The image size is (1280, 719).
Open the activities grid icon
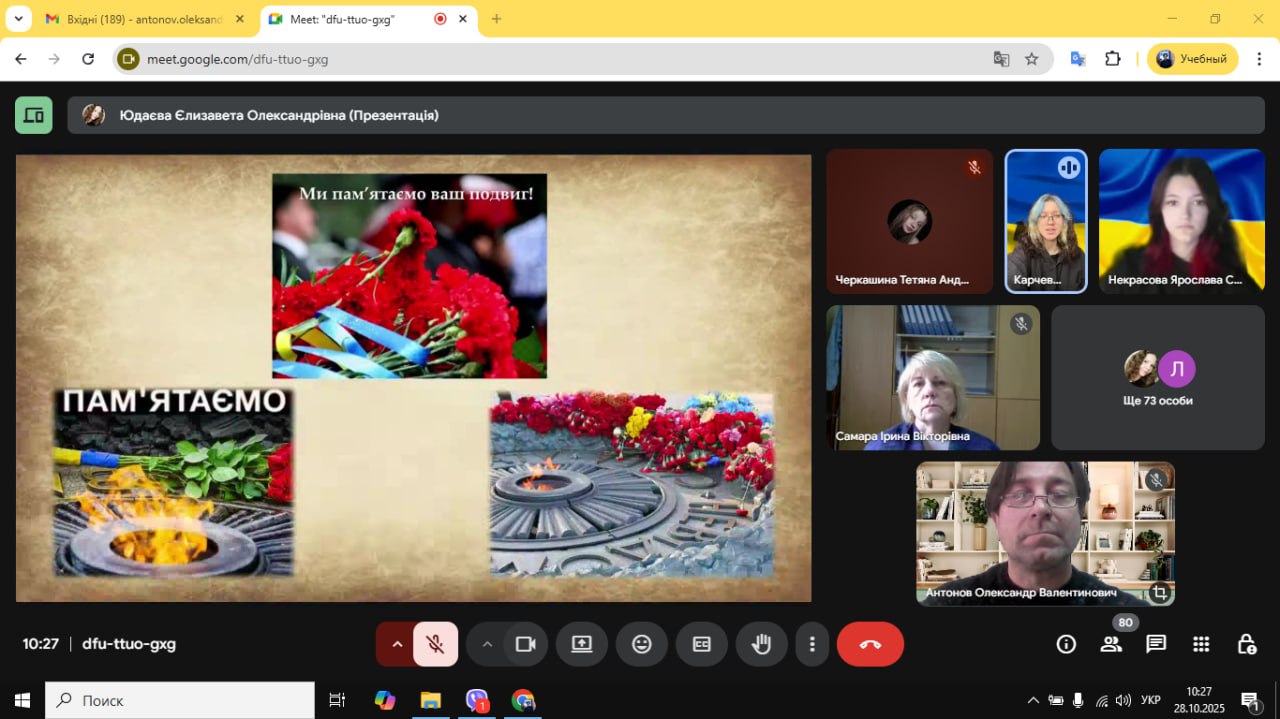coord(1201,644)
